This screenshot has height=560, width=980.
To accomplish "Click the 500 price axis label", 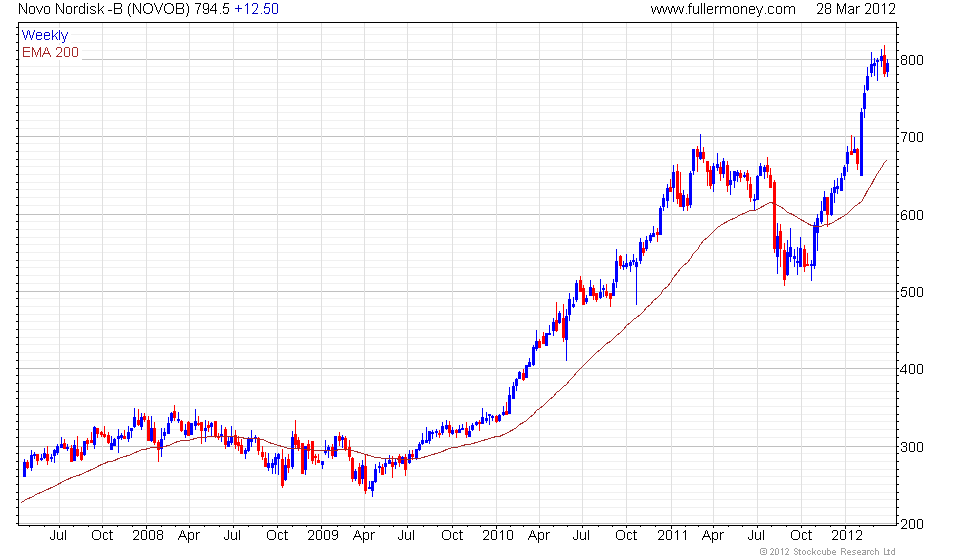I will 911,292.
